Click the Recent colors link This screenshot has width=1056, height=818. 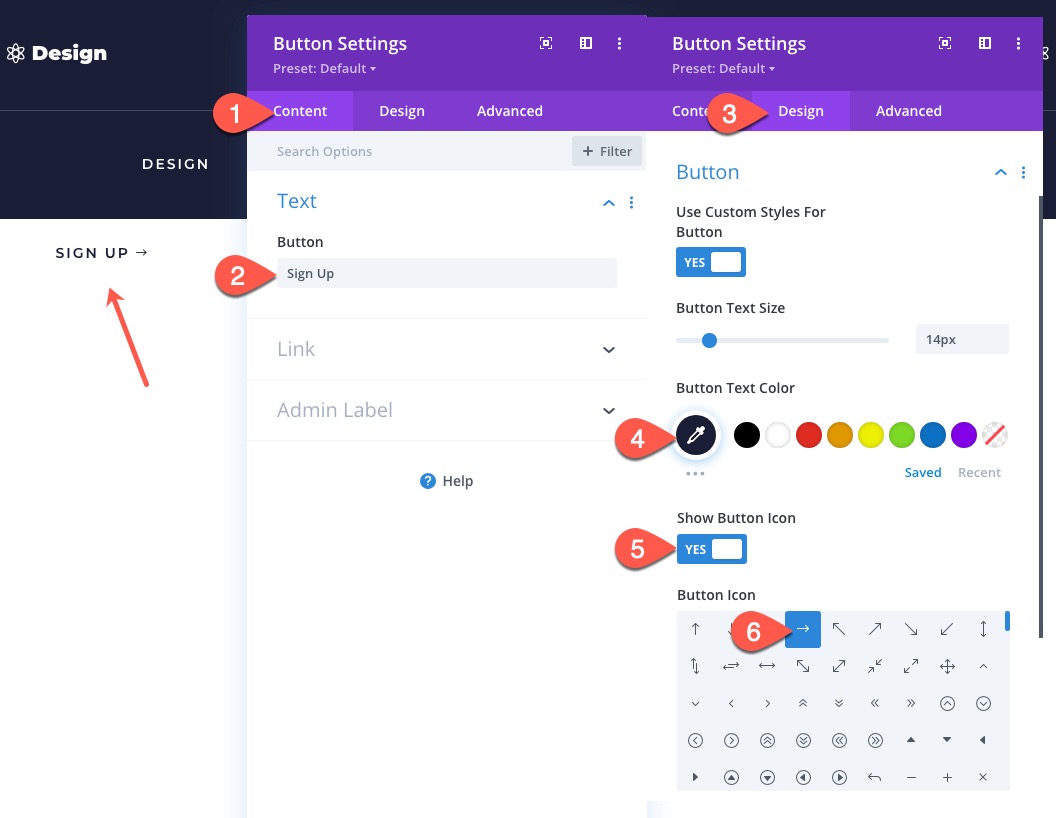tap(979, 472)
